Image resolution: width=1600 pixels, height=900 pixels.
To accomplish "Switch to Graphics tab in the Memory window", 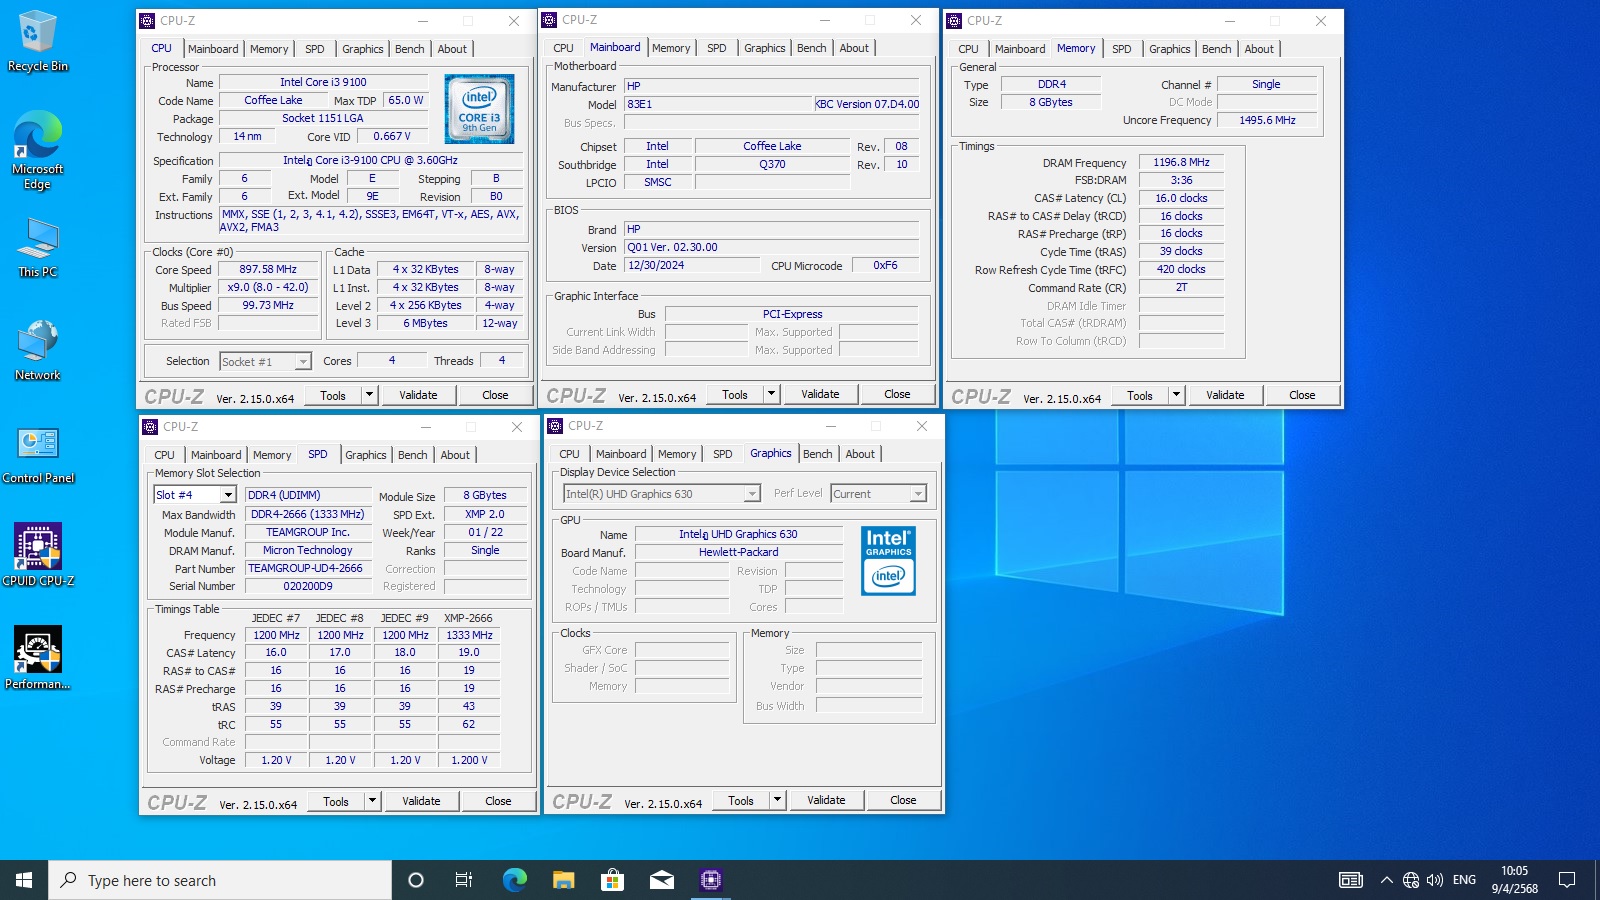I will pyautogui.click(x=1169, y=49).
